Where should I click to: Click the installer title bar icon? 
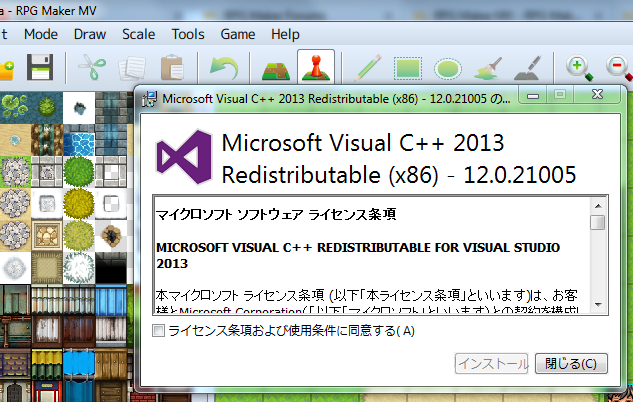click(x=149, y=98)
